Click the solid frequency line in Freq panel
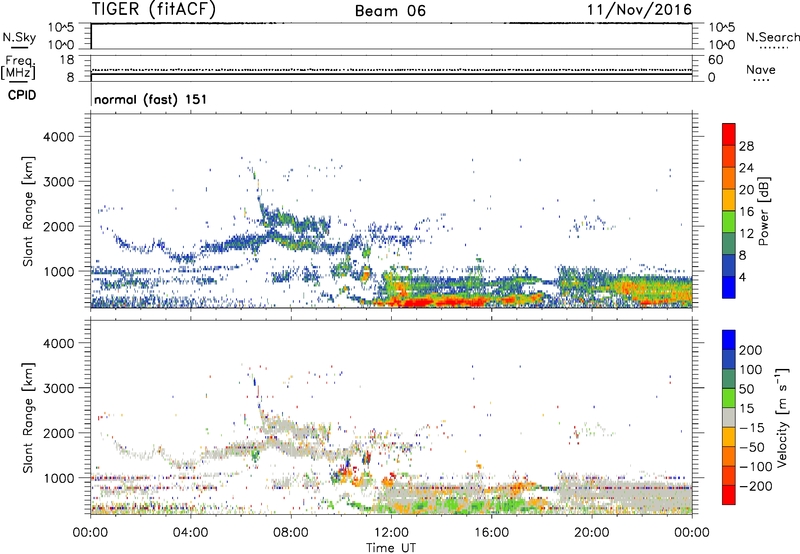Image resolution: width=800 pixels, height=554 pixels. point(391,74)
